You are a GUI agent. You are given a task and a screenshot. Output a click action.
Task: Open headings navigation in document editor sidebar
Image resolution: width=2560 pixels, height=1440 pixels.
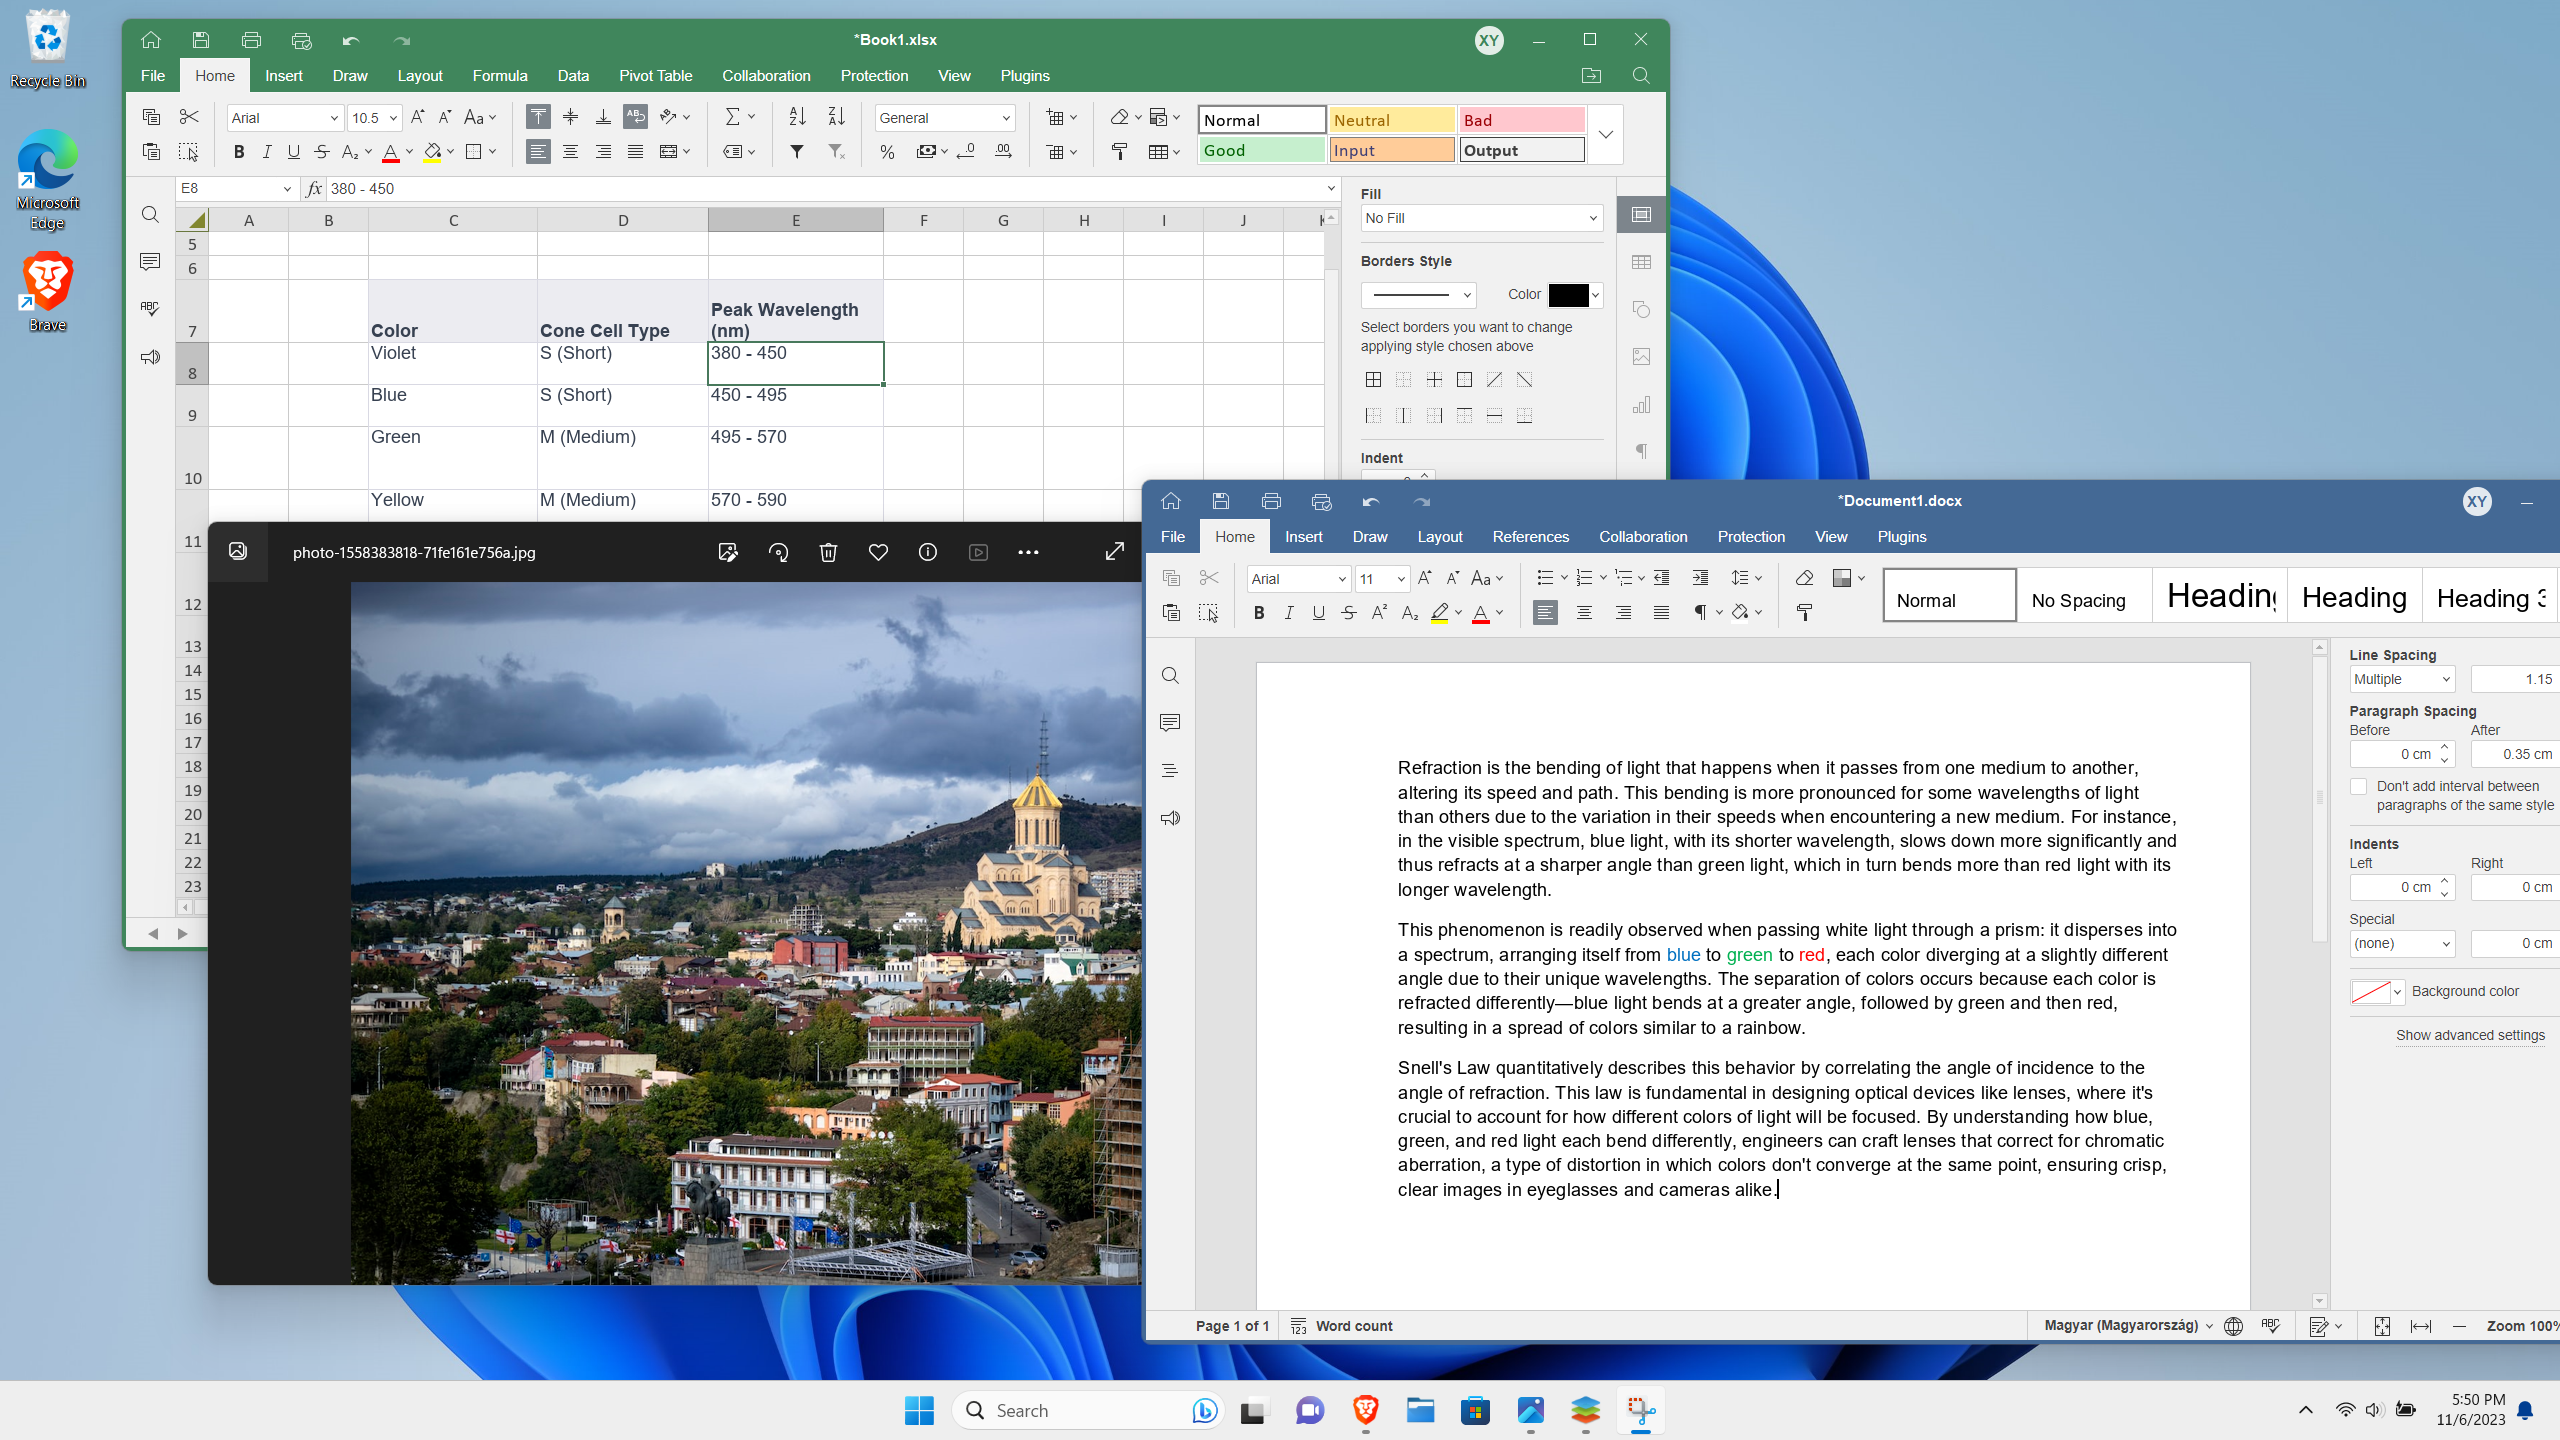1170,771
